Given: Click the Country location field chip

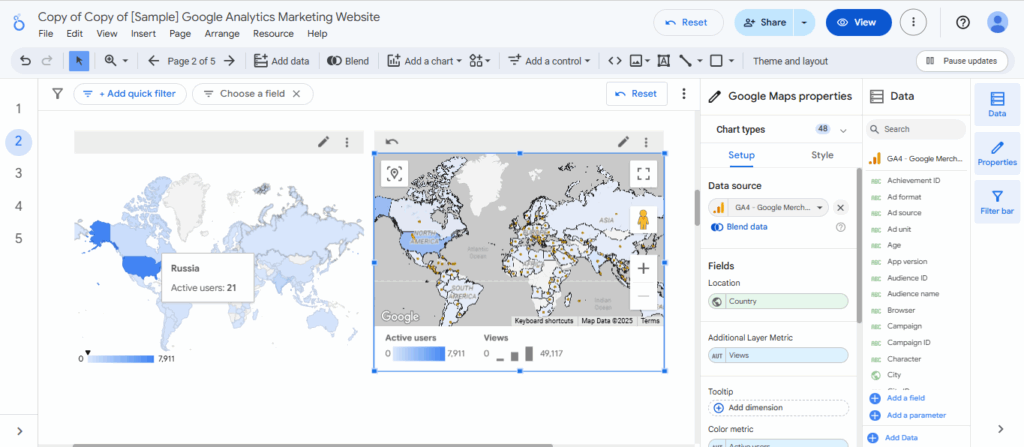Looking at the screenshot, I should (778, 301).
